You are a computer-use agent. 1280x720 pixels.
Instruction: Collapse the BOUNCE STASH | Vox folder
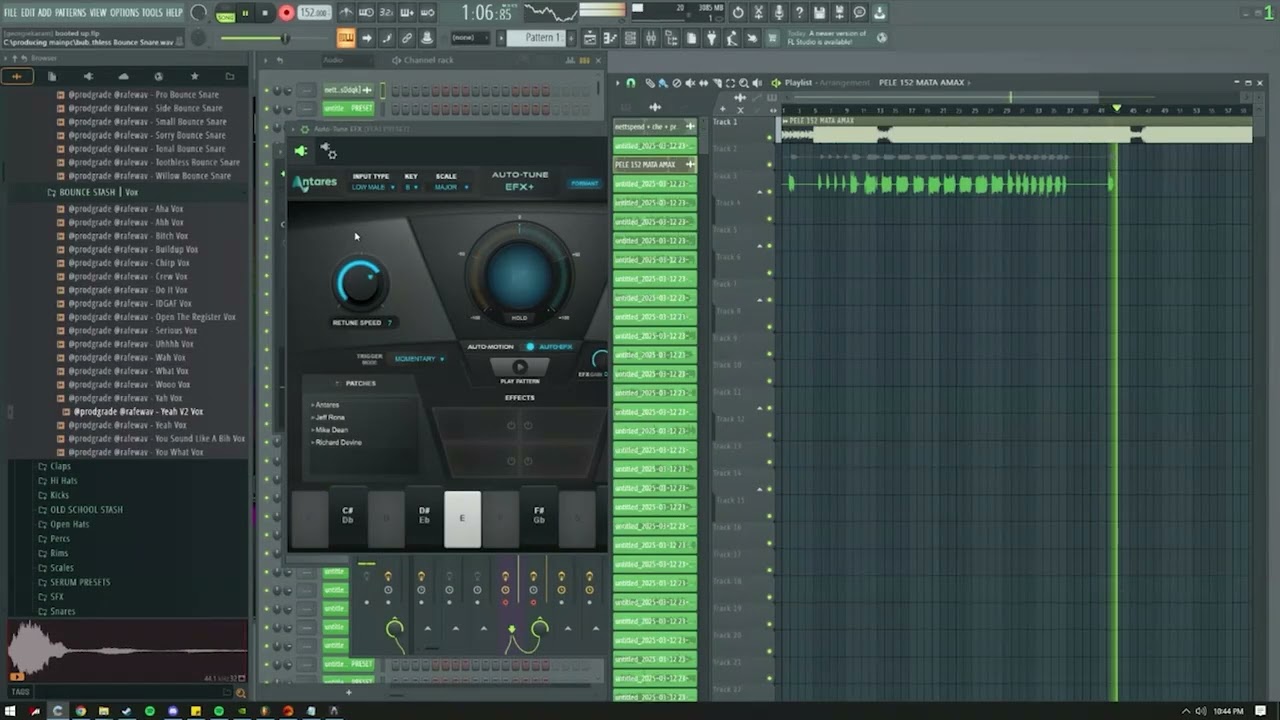coord(98,192)
